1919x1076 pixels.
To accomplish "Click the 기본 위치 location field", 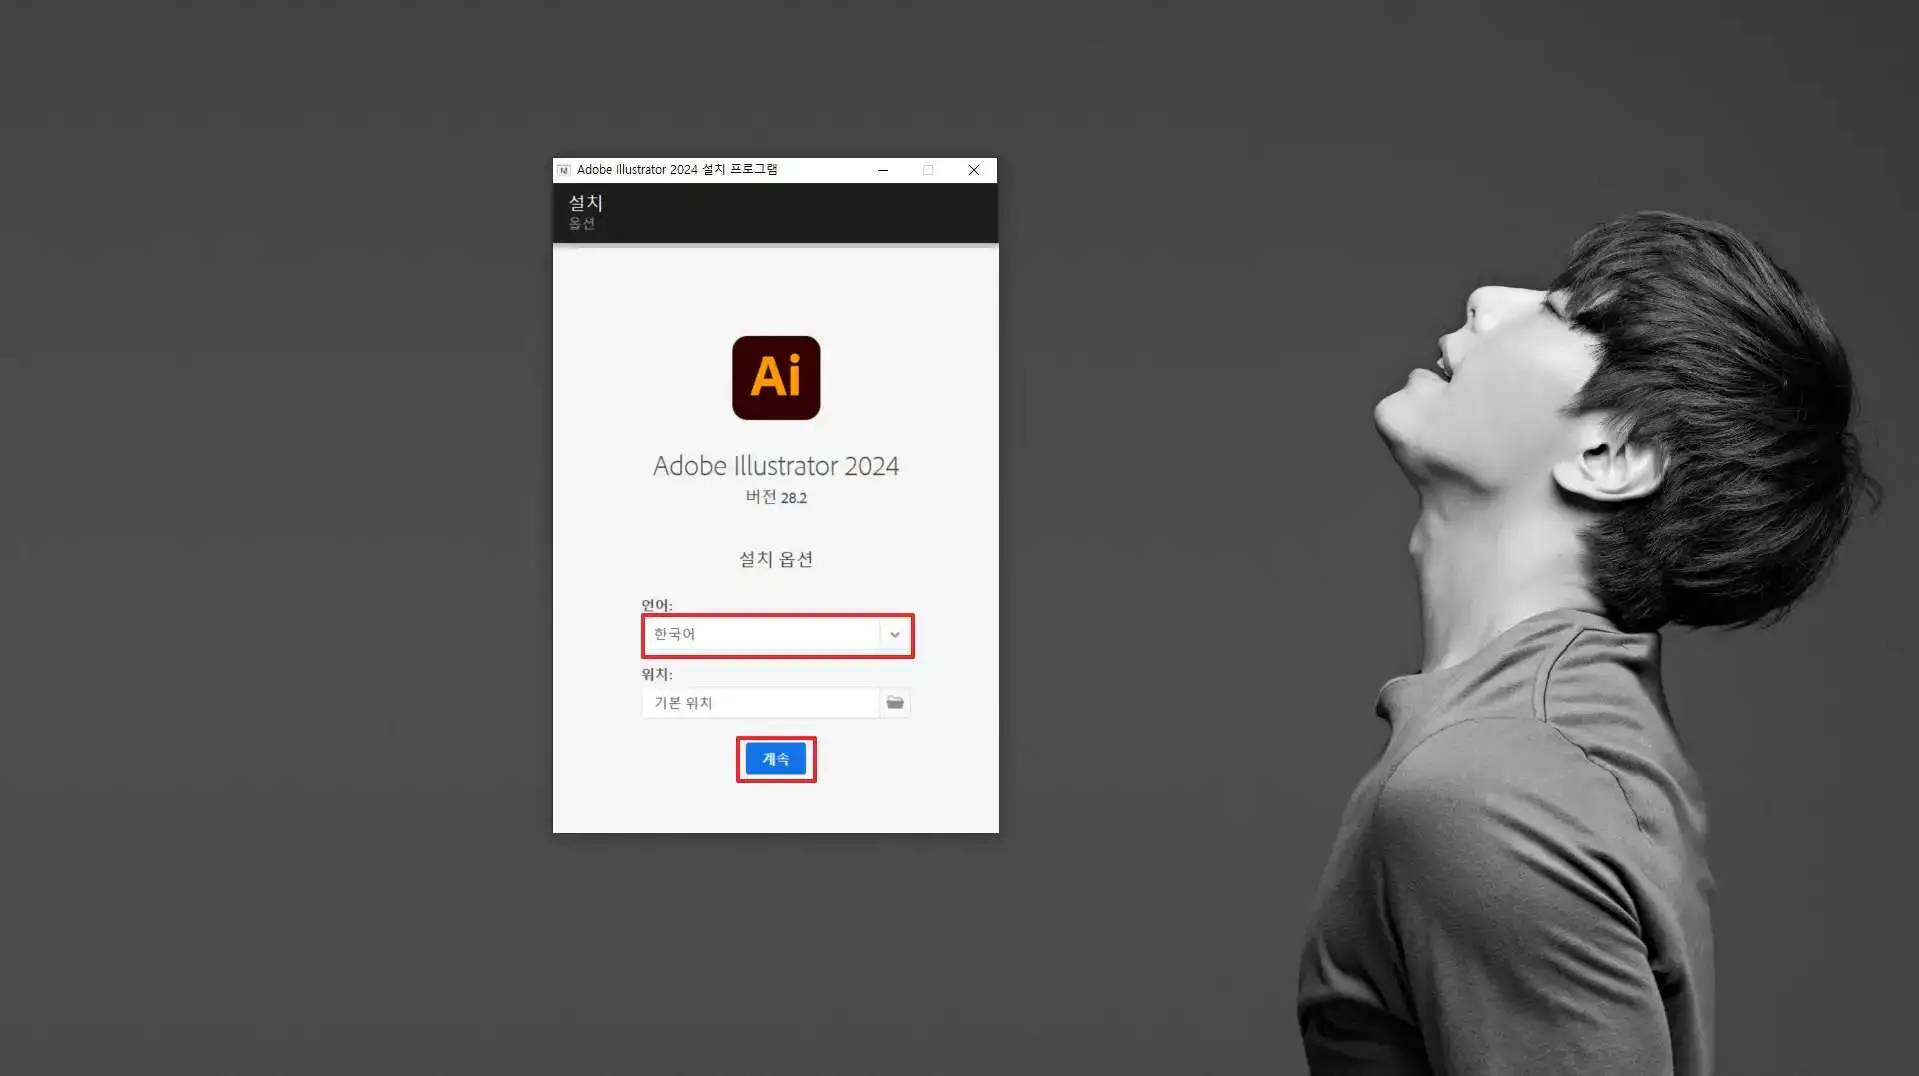I will pyautogui.click(x=761, y=703).
